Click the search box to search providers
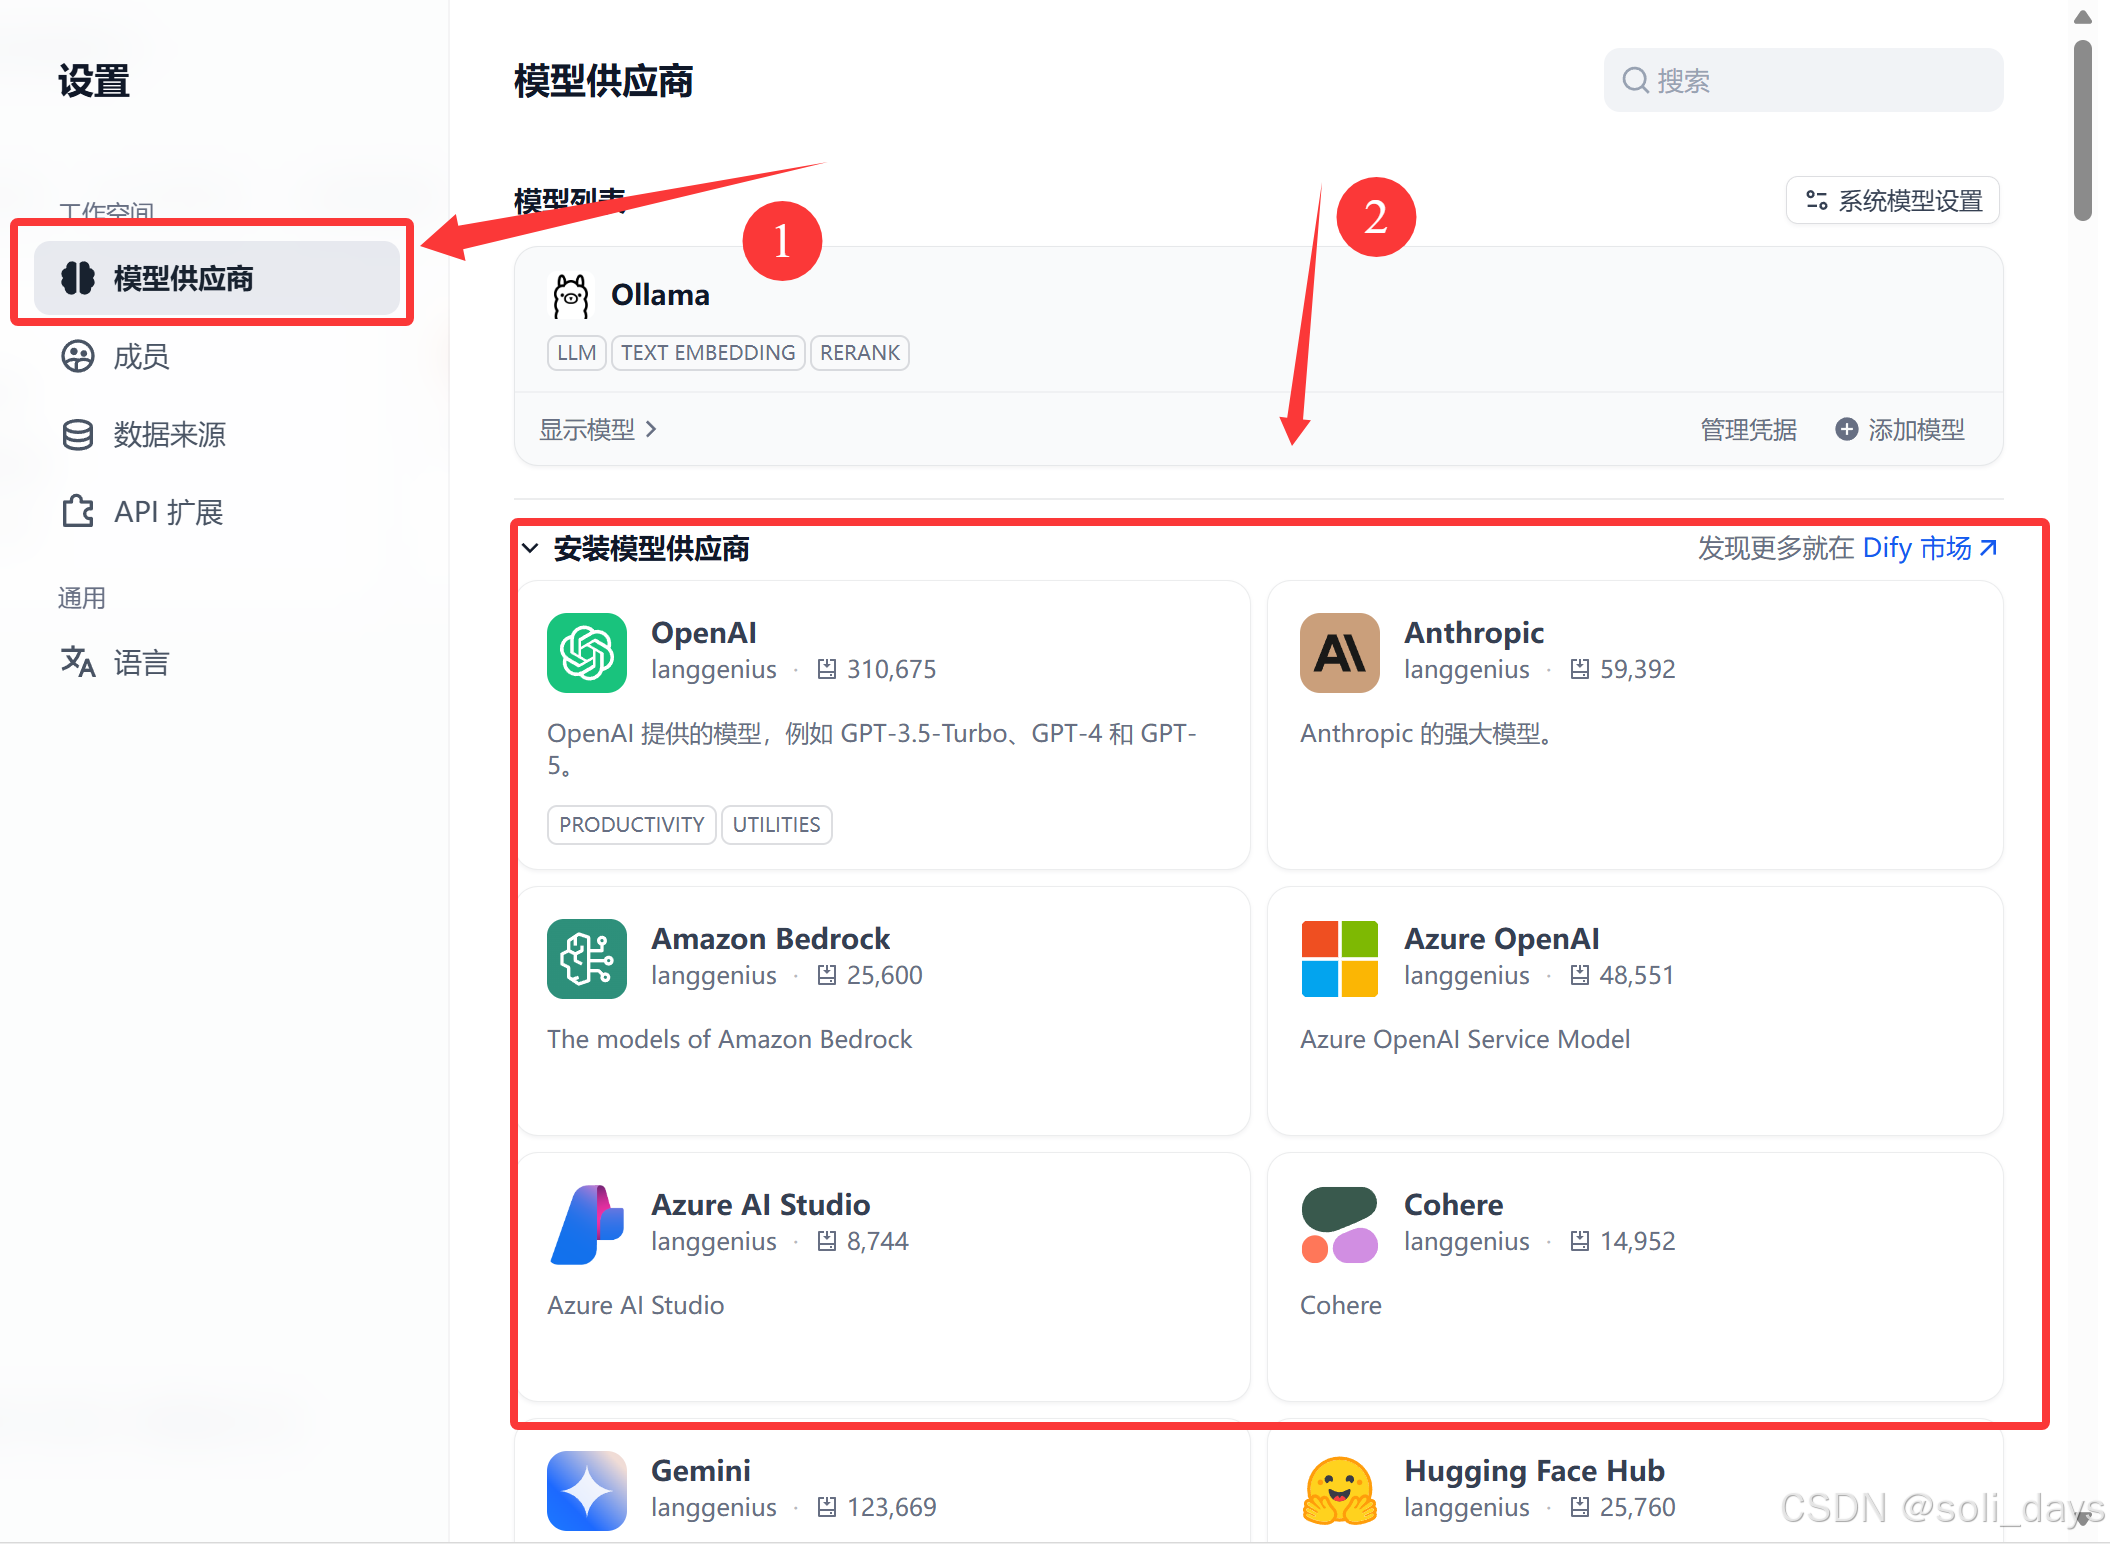The image size is (2110, 1544). (1803, 80)
